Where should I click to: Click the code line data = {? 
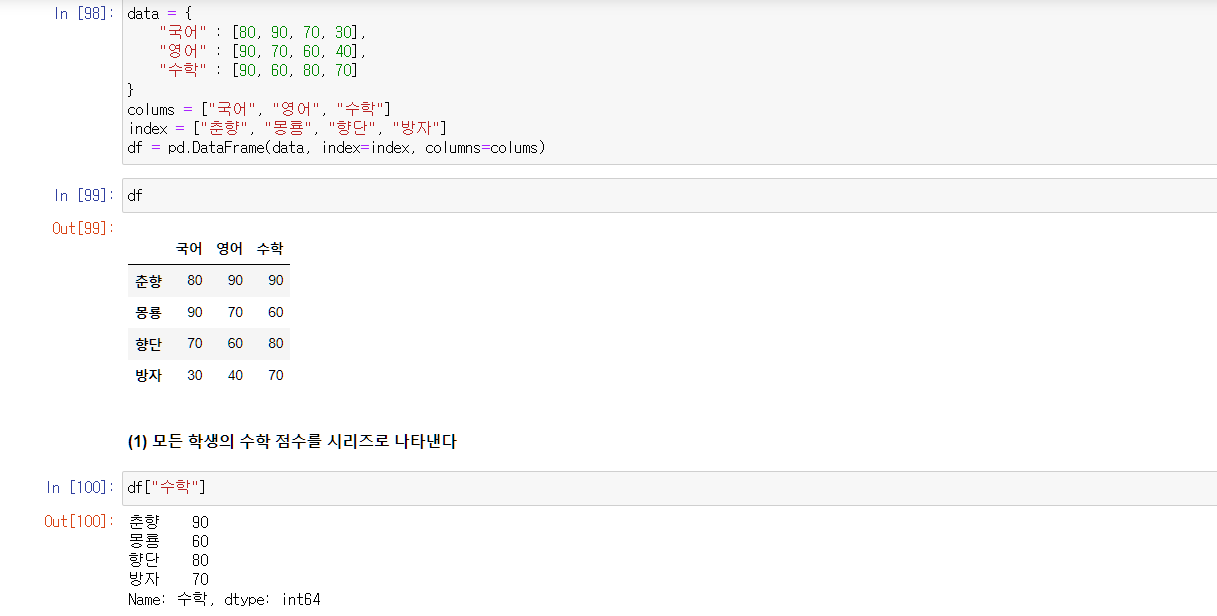[x=159, y=14]
